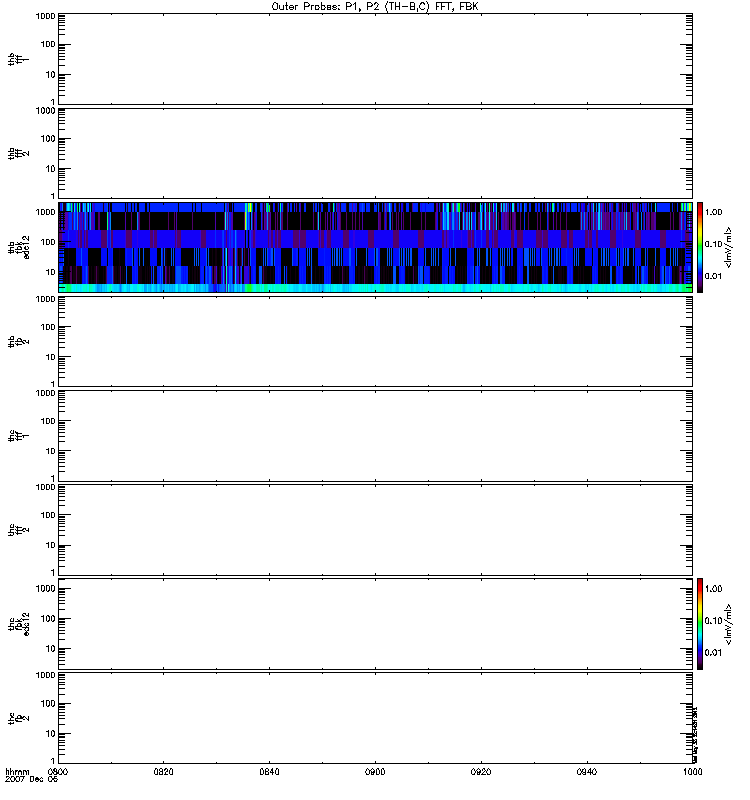Screen dimensions: 750x800
Task: Click the color bar beside the thb fbk spectrogram
Action: tap(700, 247)
